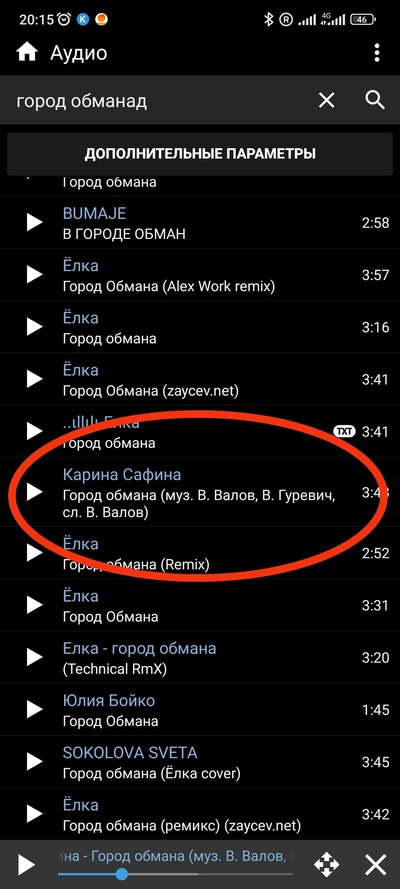
Task: Play the Юлия Бойко track
Action: pyautogui.click(x=35, y=709)
